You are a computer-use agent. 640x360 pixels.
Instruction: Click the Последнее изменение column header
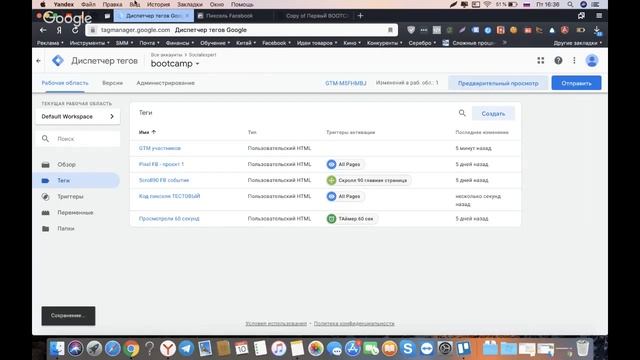(x=482, y=132)
